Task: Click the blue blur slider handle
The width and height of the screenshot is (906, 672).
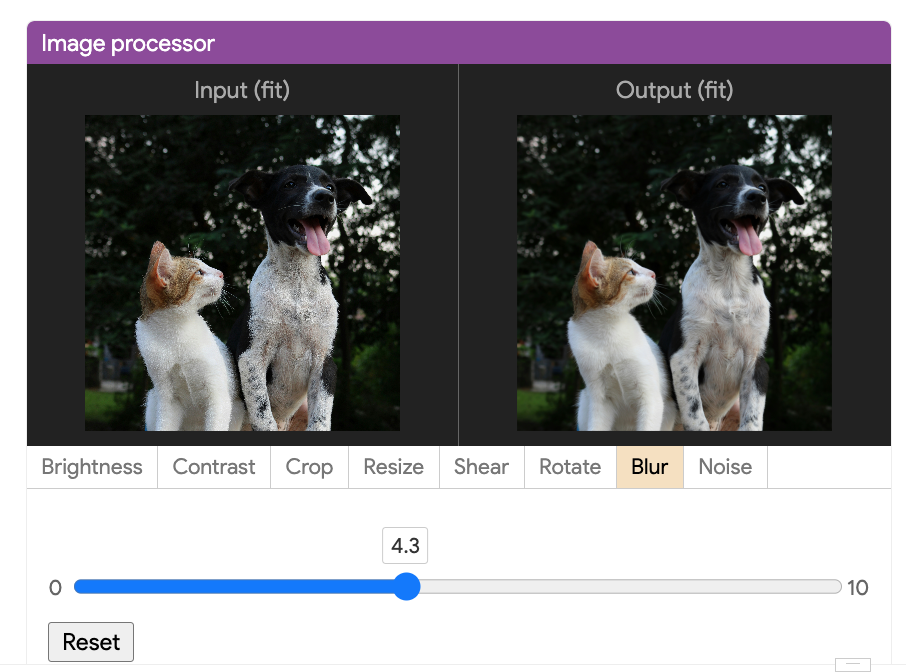Action: [407, 586]
